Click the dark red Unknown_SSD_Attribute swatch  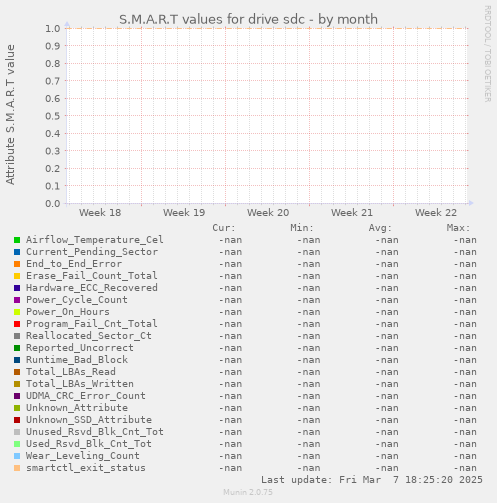pos(17,420)
